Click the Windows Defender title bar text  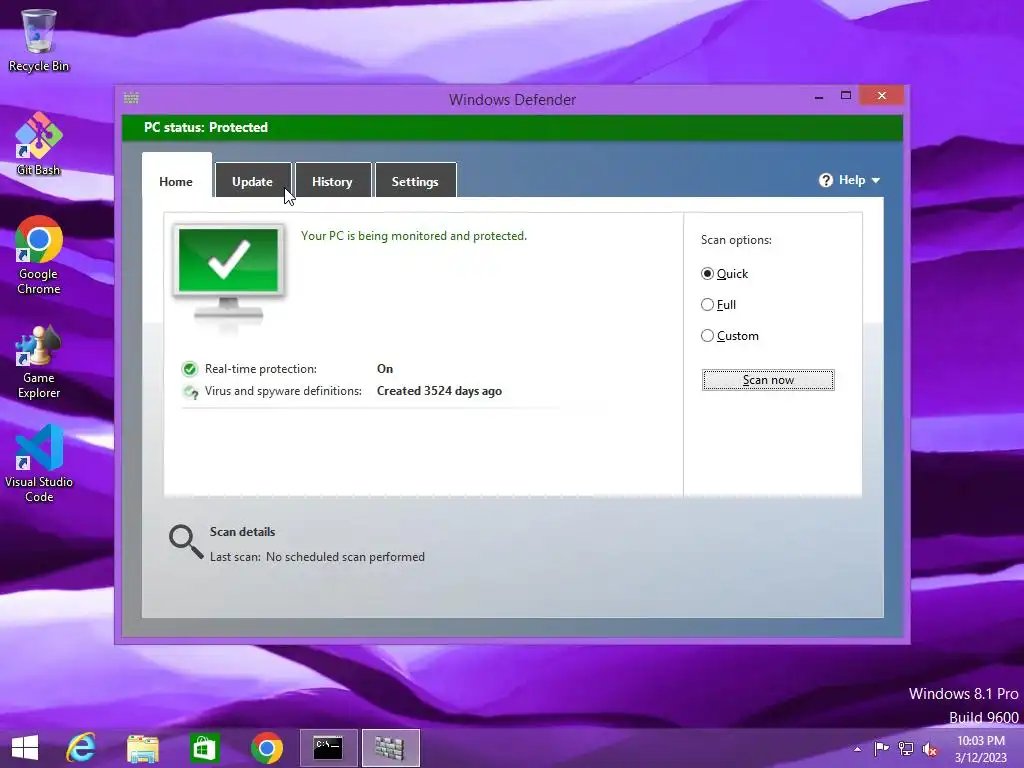(513, 100)
